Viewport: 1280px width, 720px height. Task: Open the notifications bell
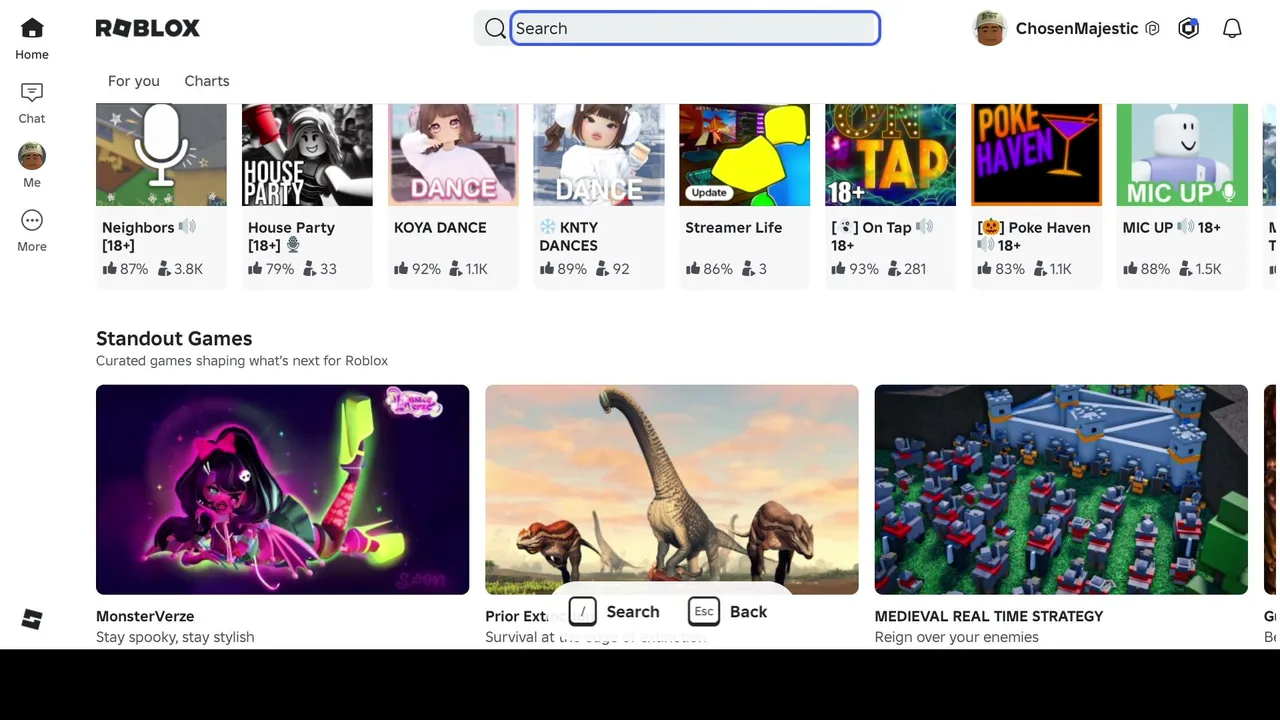[1232, 28]
